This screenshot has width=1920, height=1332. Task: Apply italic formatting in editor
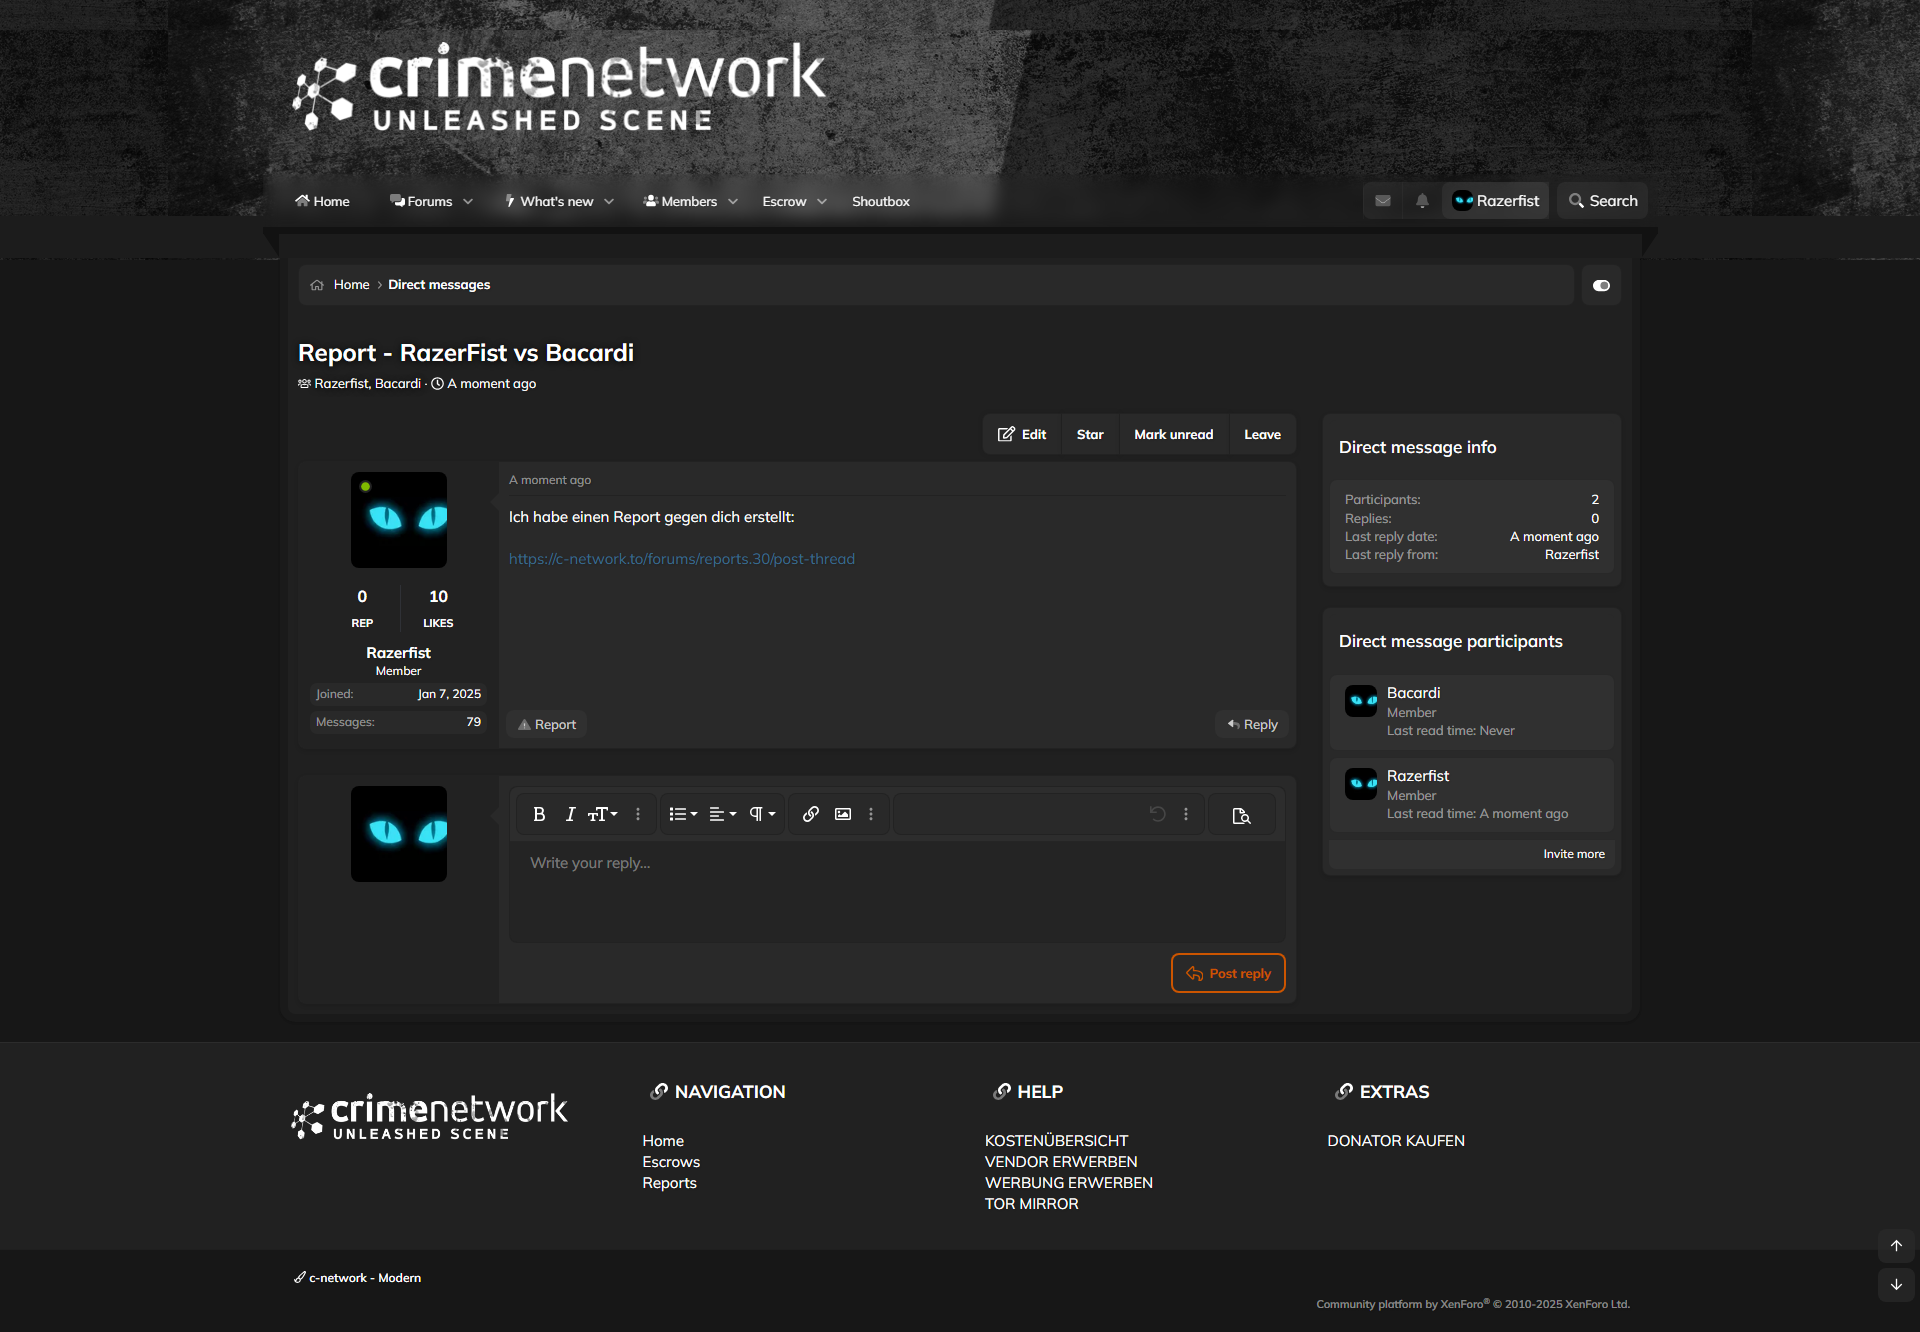(570, 814)
